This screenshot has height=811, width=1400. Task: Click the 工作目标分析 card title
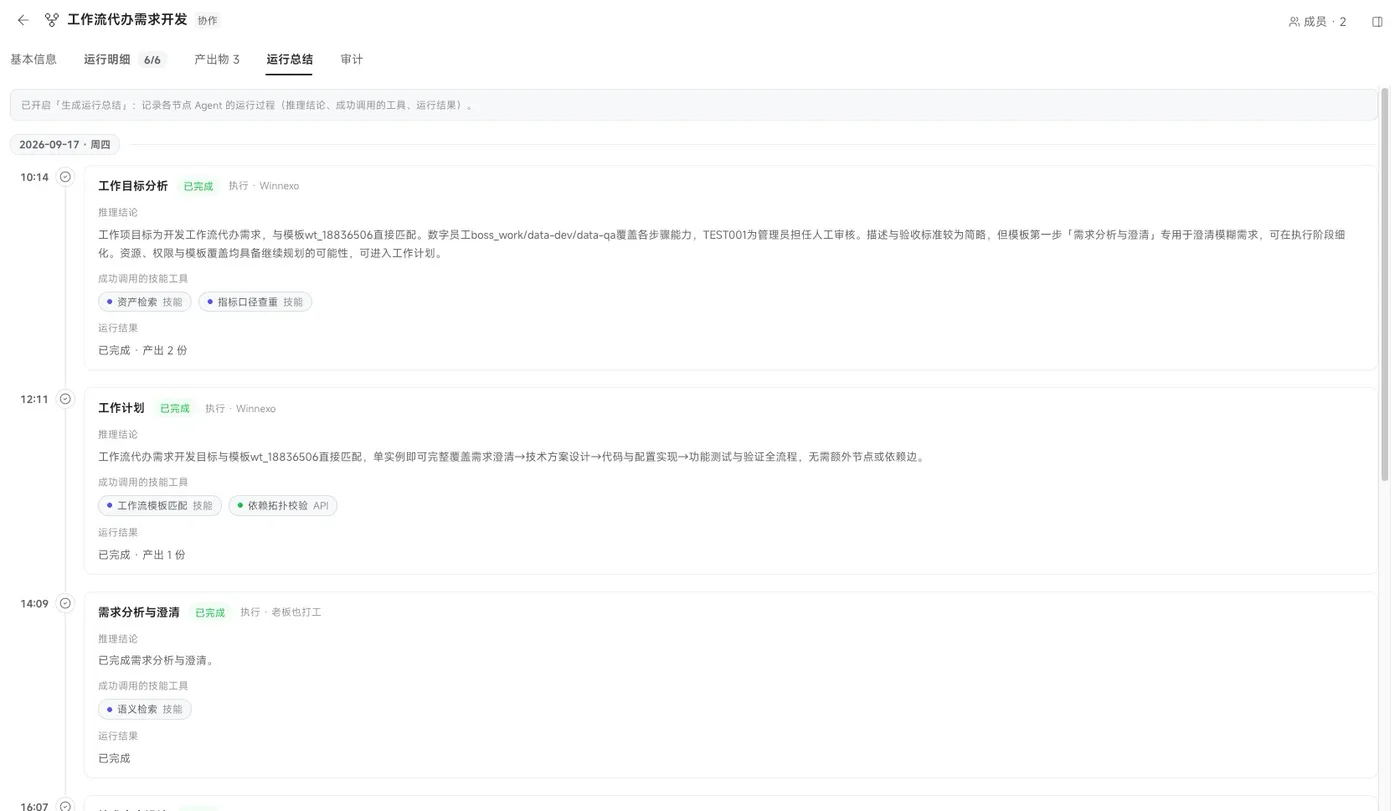pyautogui.click(x=133, y=186)
